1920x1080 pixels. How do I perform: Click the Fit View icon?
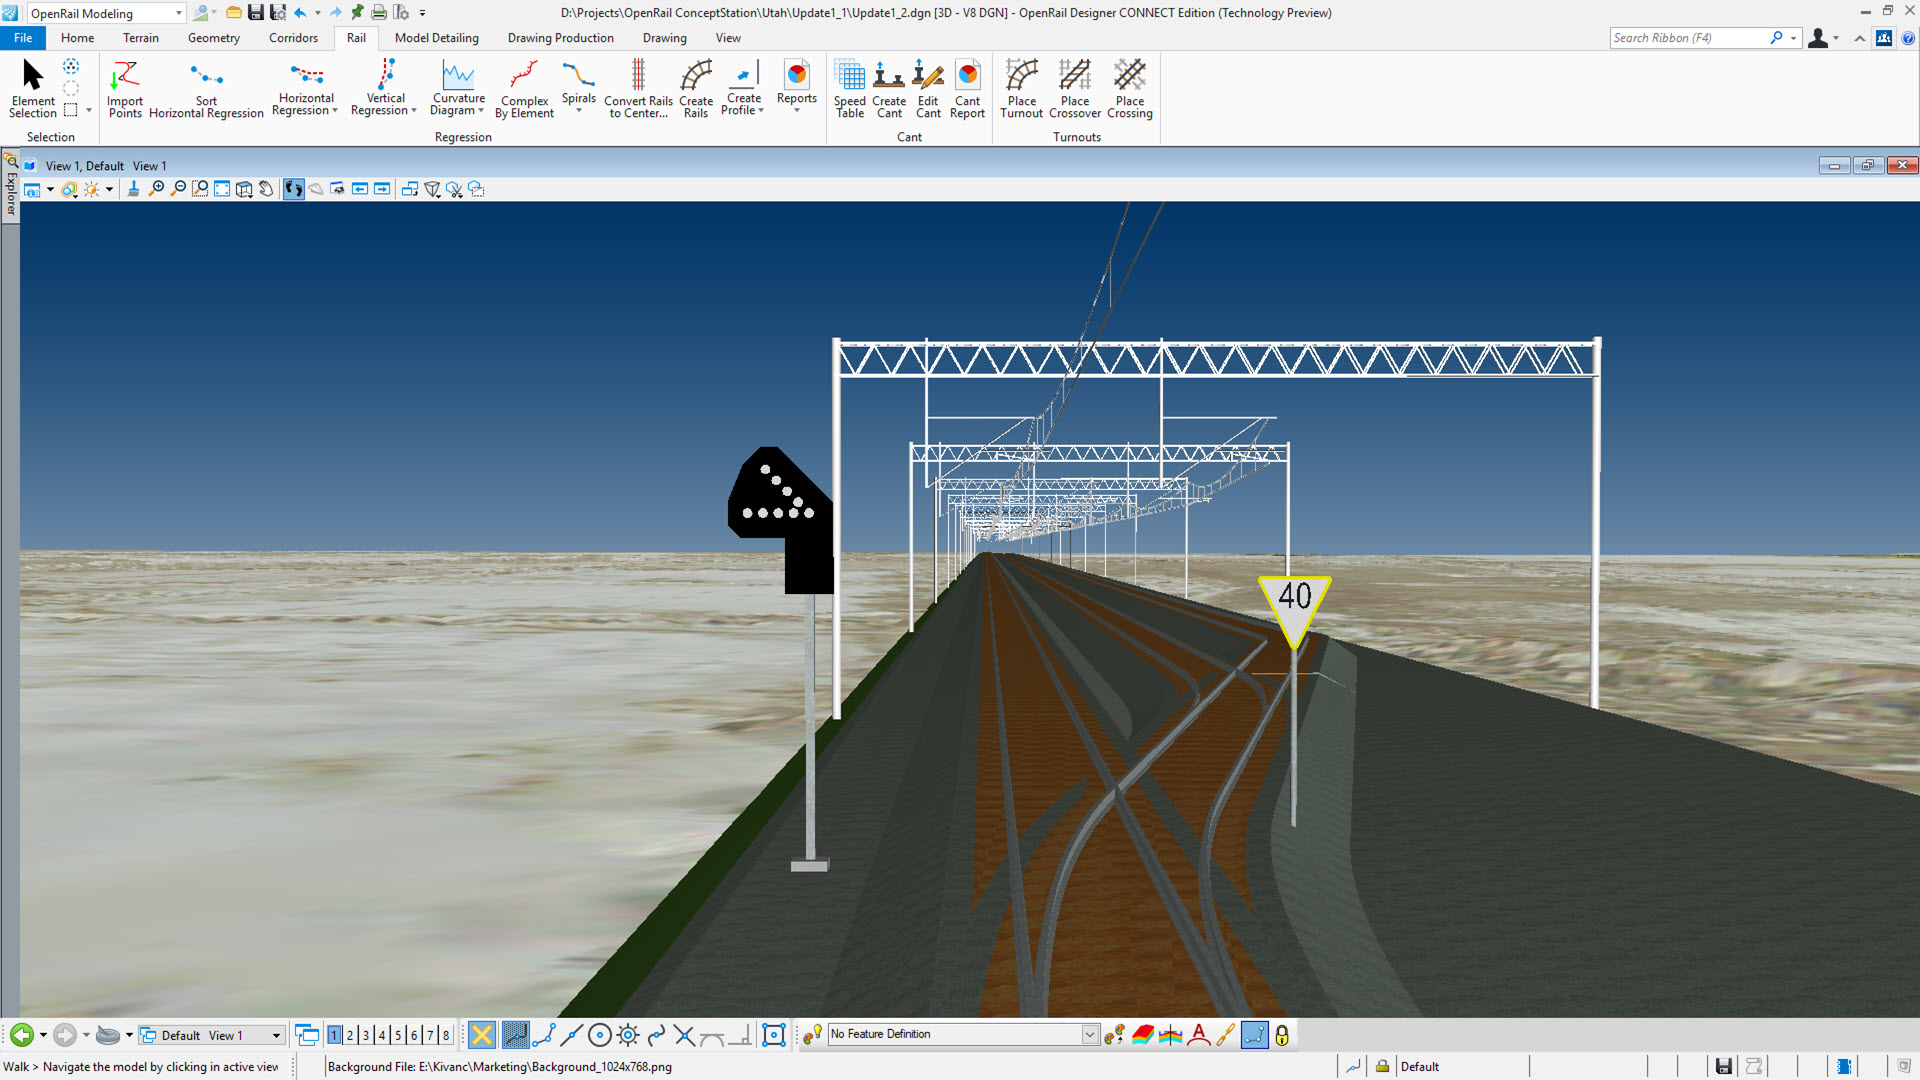[x=222, y=189]
